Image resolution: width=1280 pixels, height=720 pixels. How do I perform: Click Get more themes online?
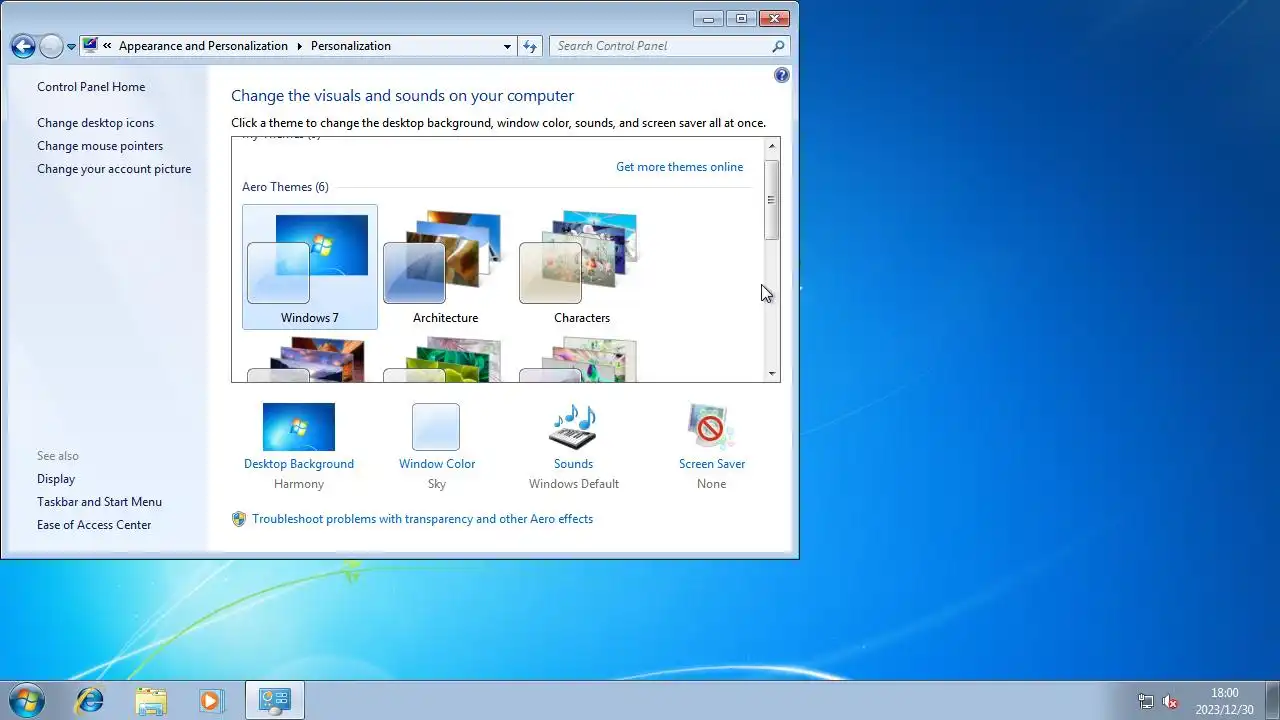click(x=679, y=167)
